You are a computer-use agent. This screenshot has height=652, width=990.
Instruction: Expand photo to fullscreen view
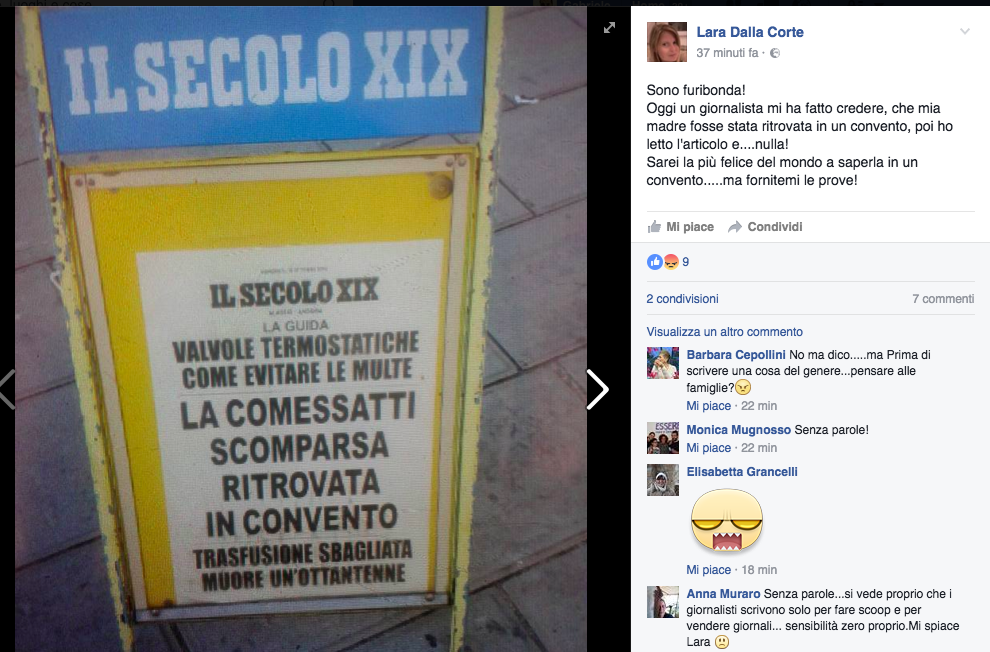click(x=609, y=28)
